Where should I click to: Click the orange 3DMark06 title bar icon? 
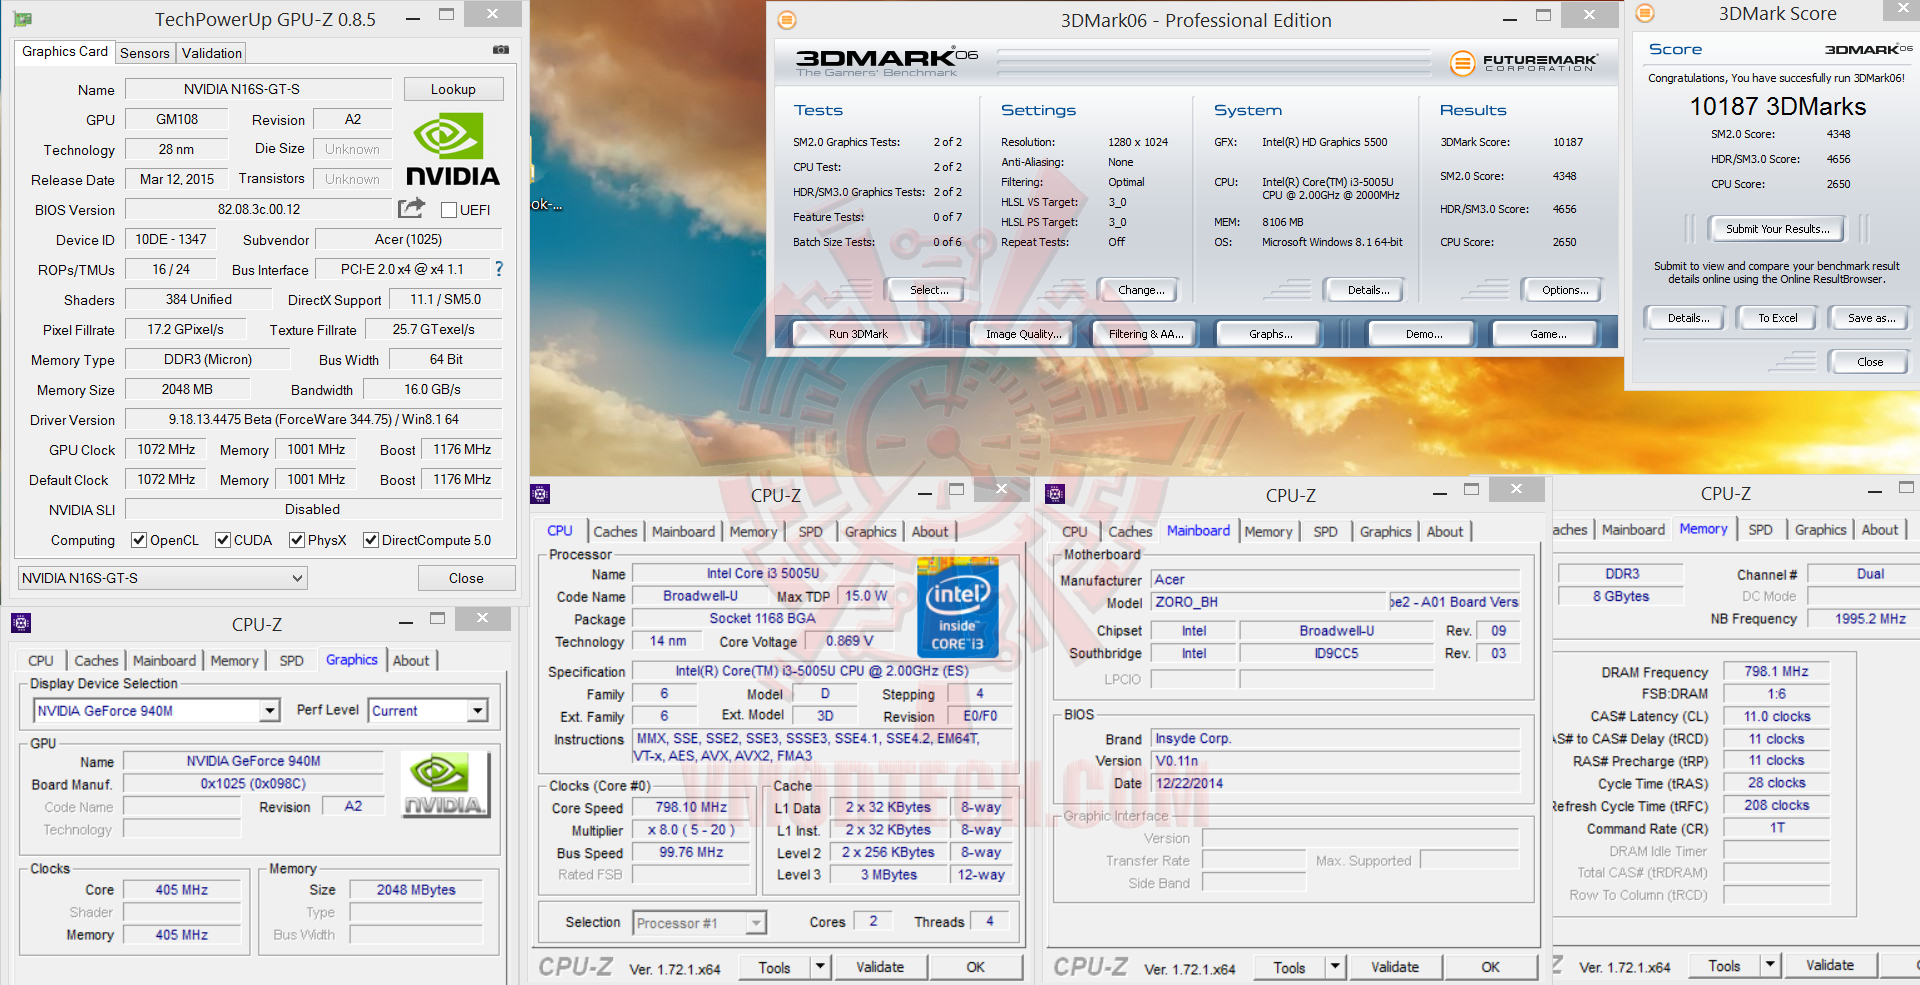[x=787, y=20]
